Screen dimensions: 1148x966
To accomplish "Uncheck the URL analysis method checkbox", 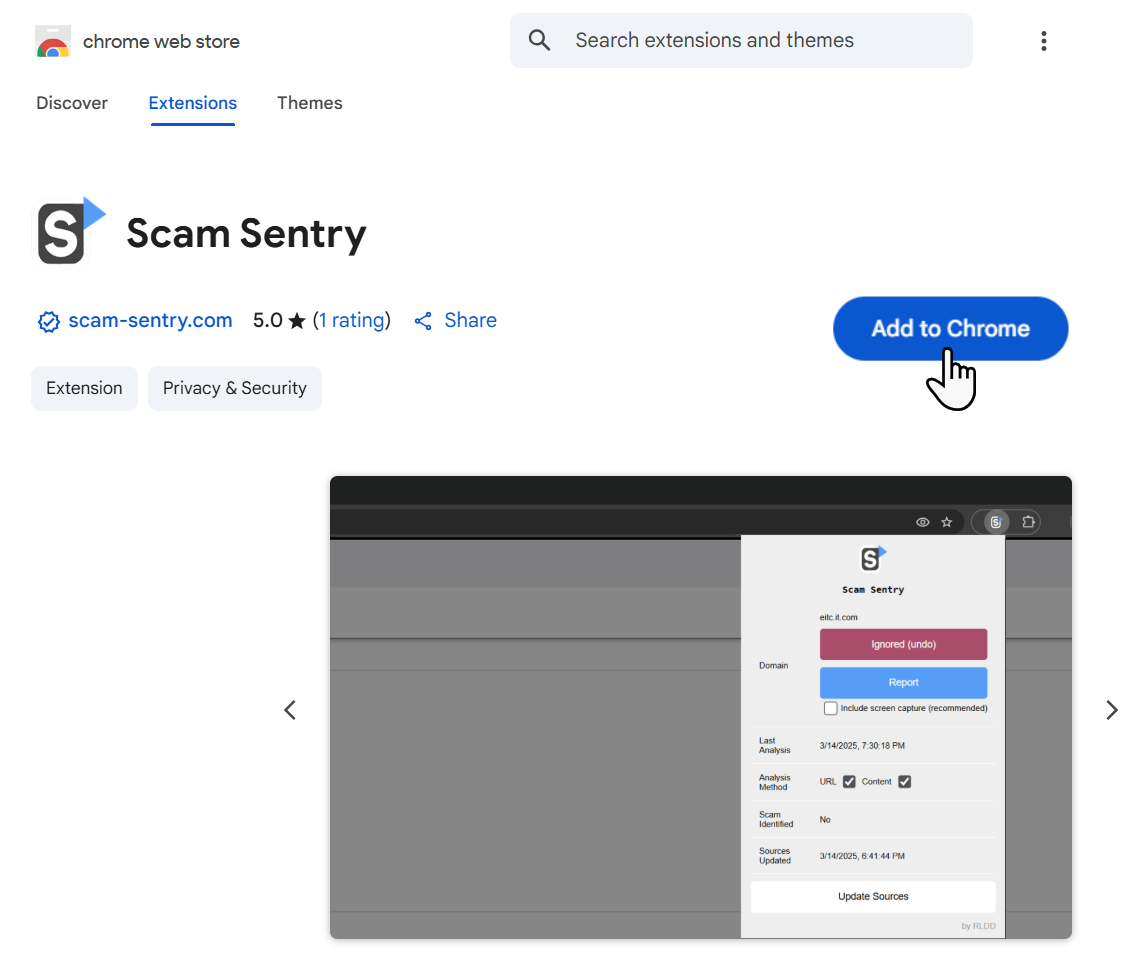I will click(849, 781).
